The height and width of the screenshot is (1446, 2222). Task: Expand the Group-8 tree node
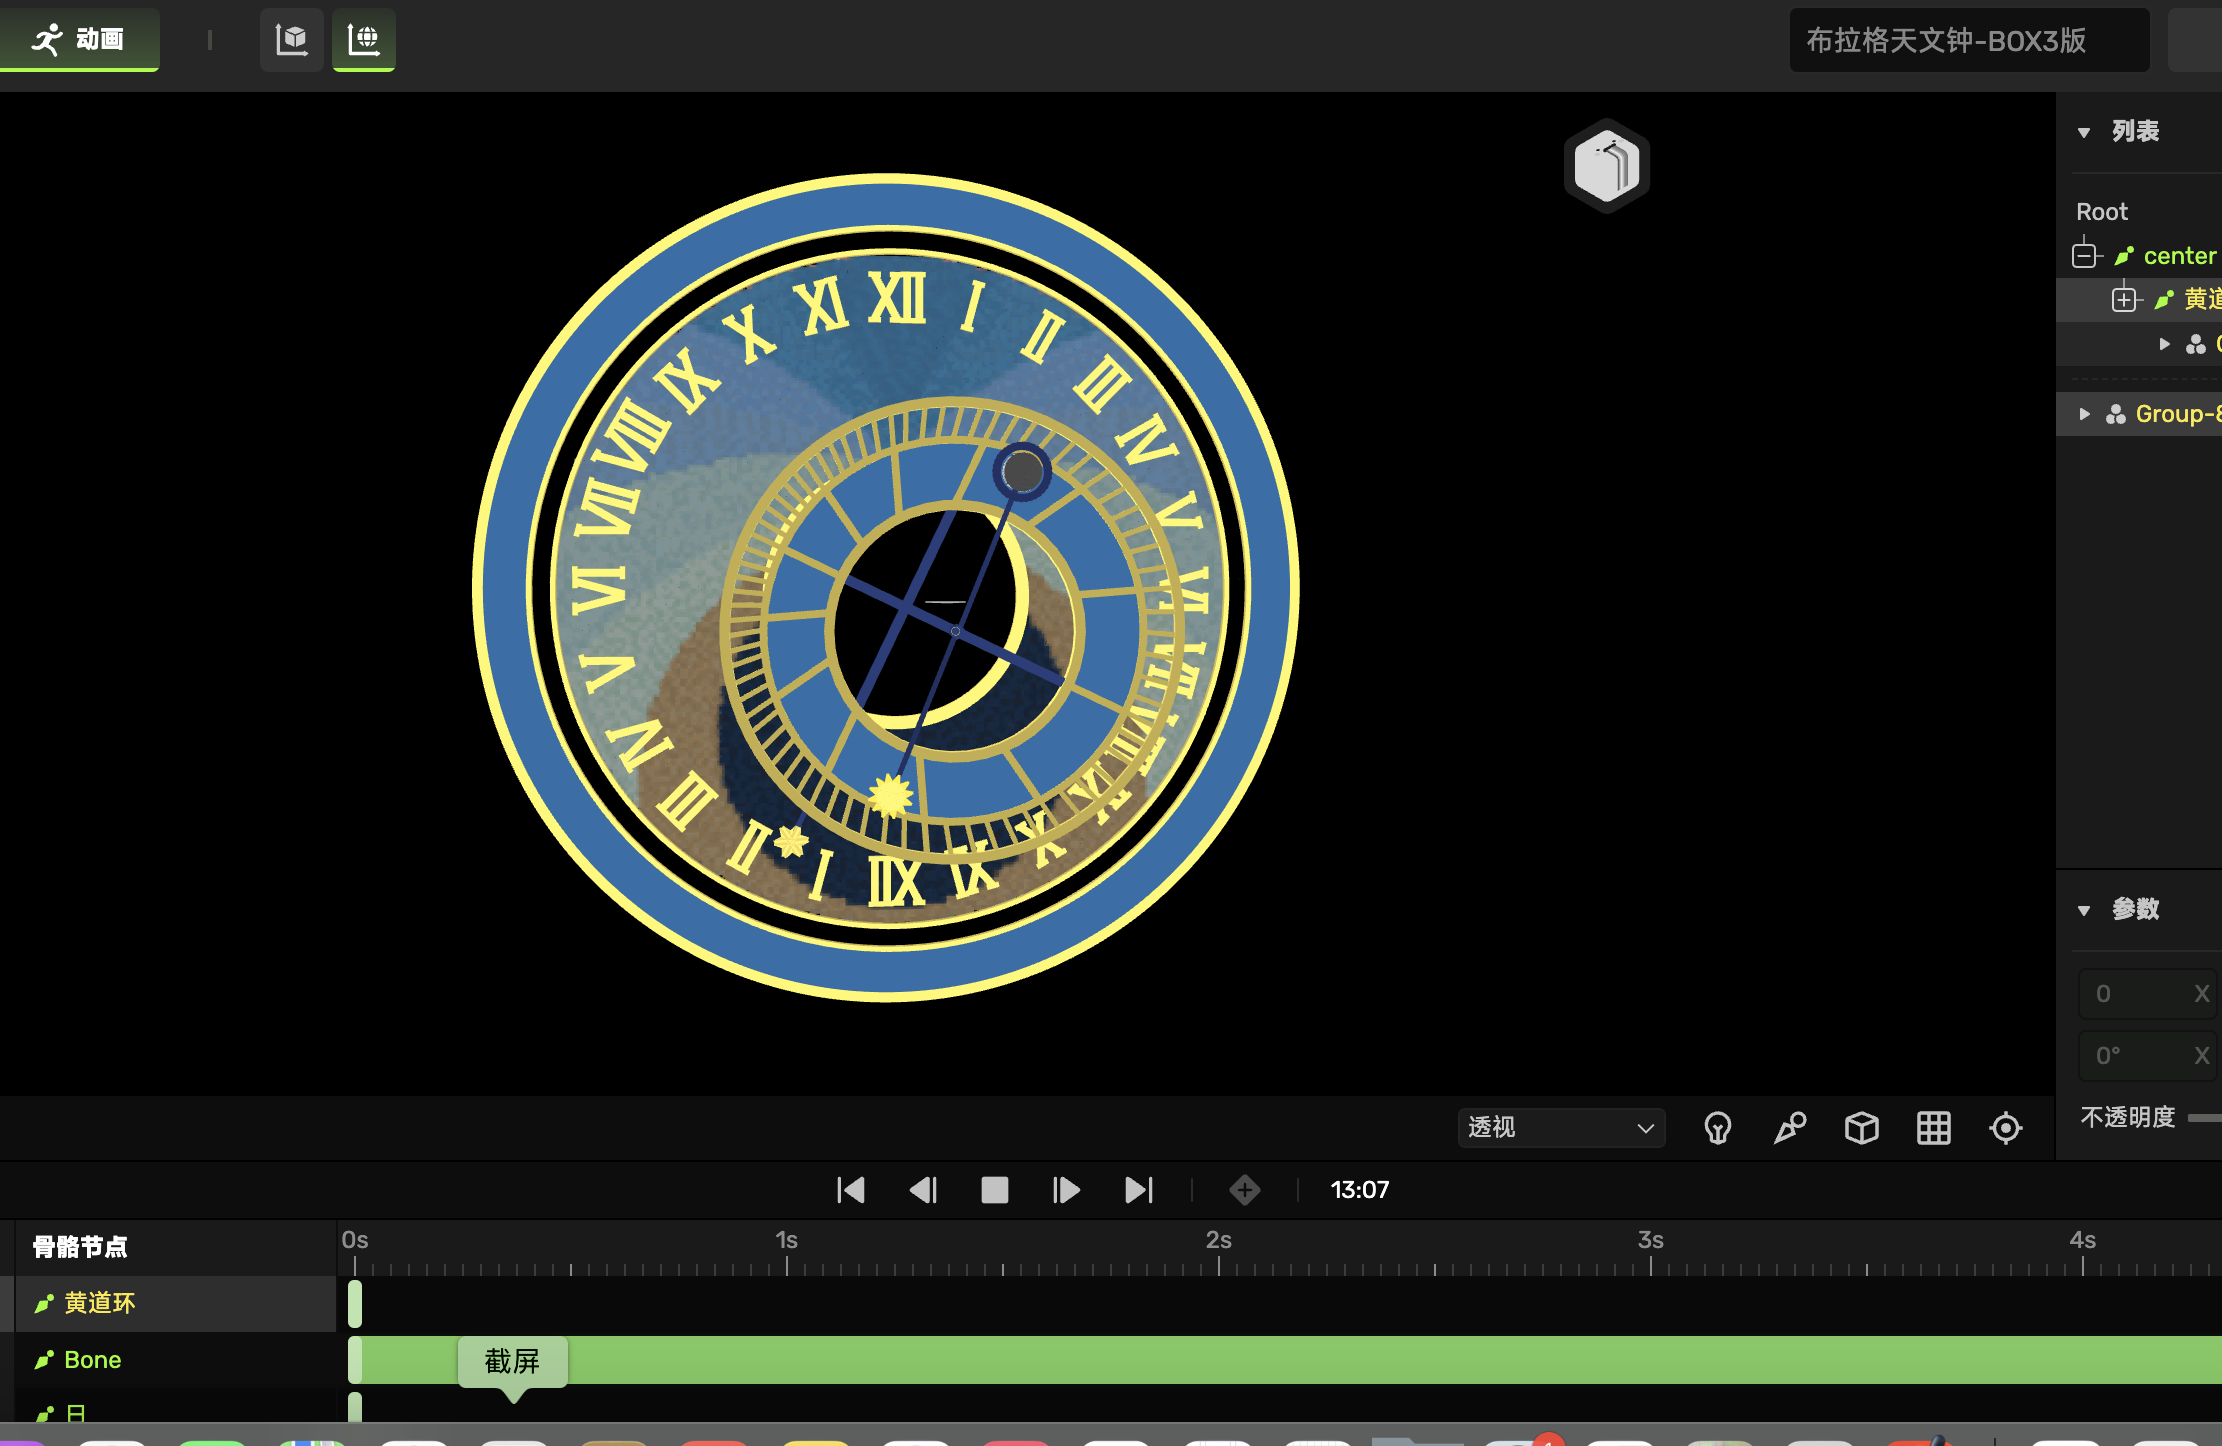2085,414
